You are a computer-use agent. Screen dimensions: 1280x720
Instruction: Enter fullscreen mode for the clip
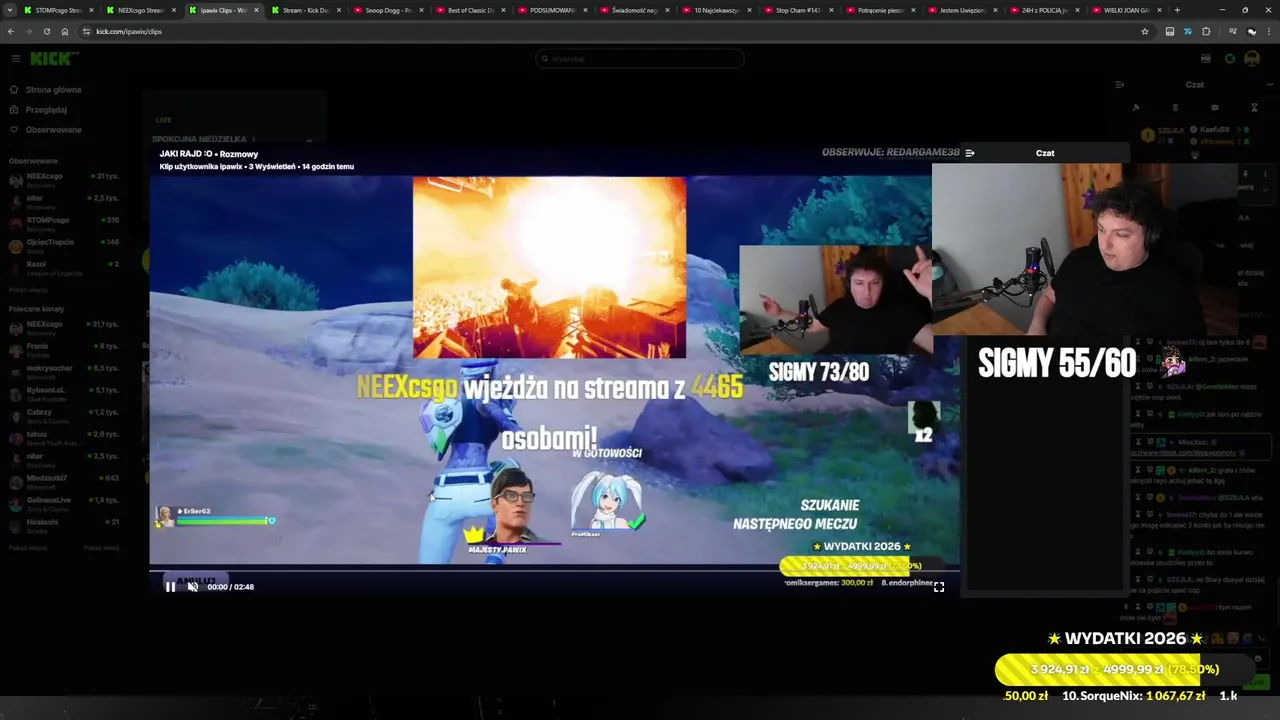tap(939, 588)
